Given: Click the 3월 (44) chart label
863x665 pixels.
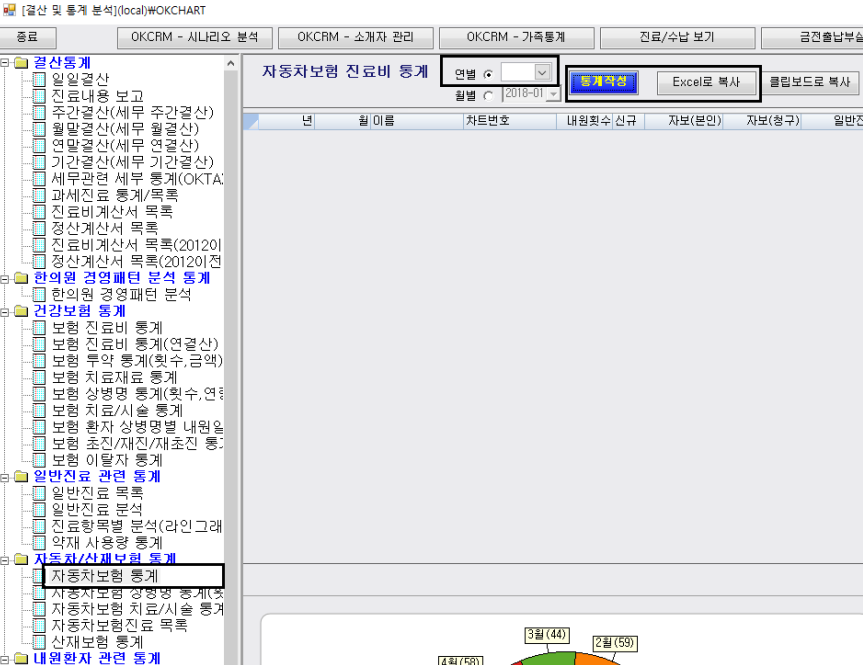Looking at the screenshot, I should pos(547,635).
